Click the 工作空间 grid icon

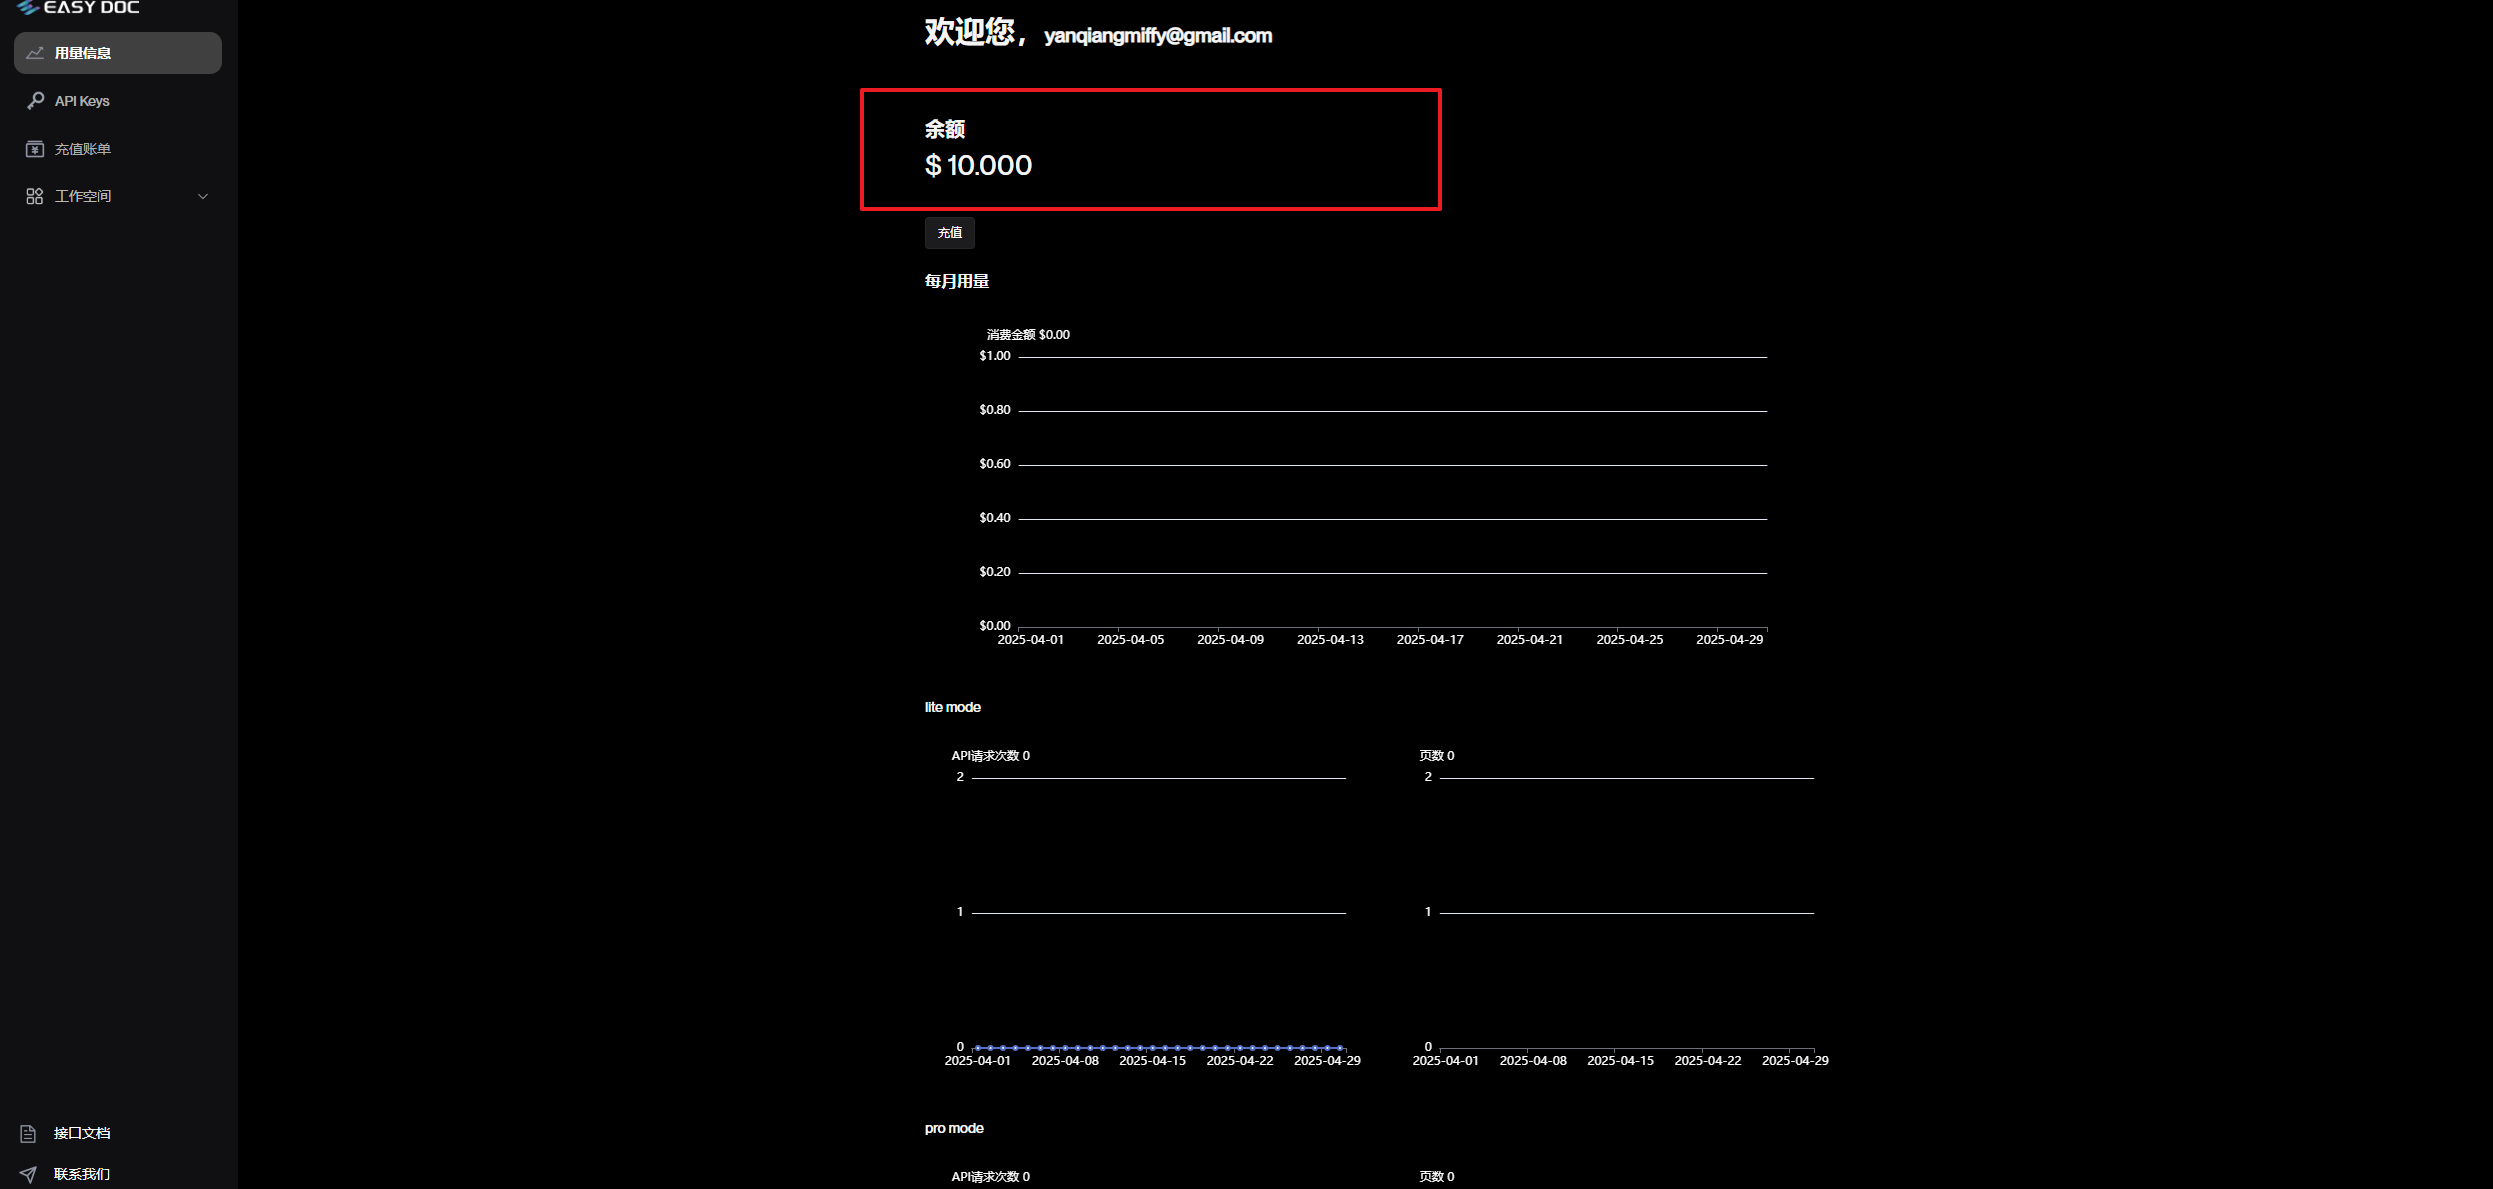coord(34,195)
